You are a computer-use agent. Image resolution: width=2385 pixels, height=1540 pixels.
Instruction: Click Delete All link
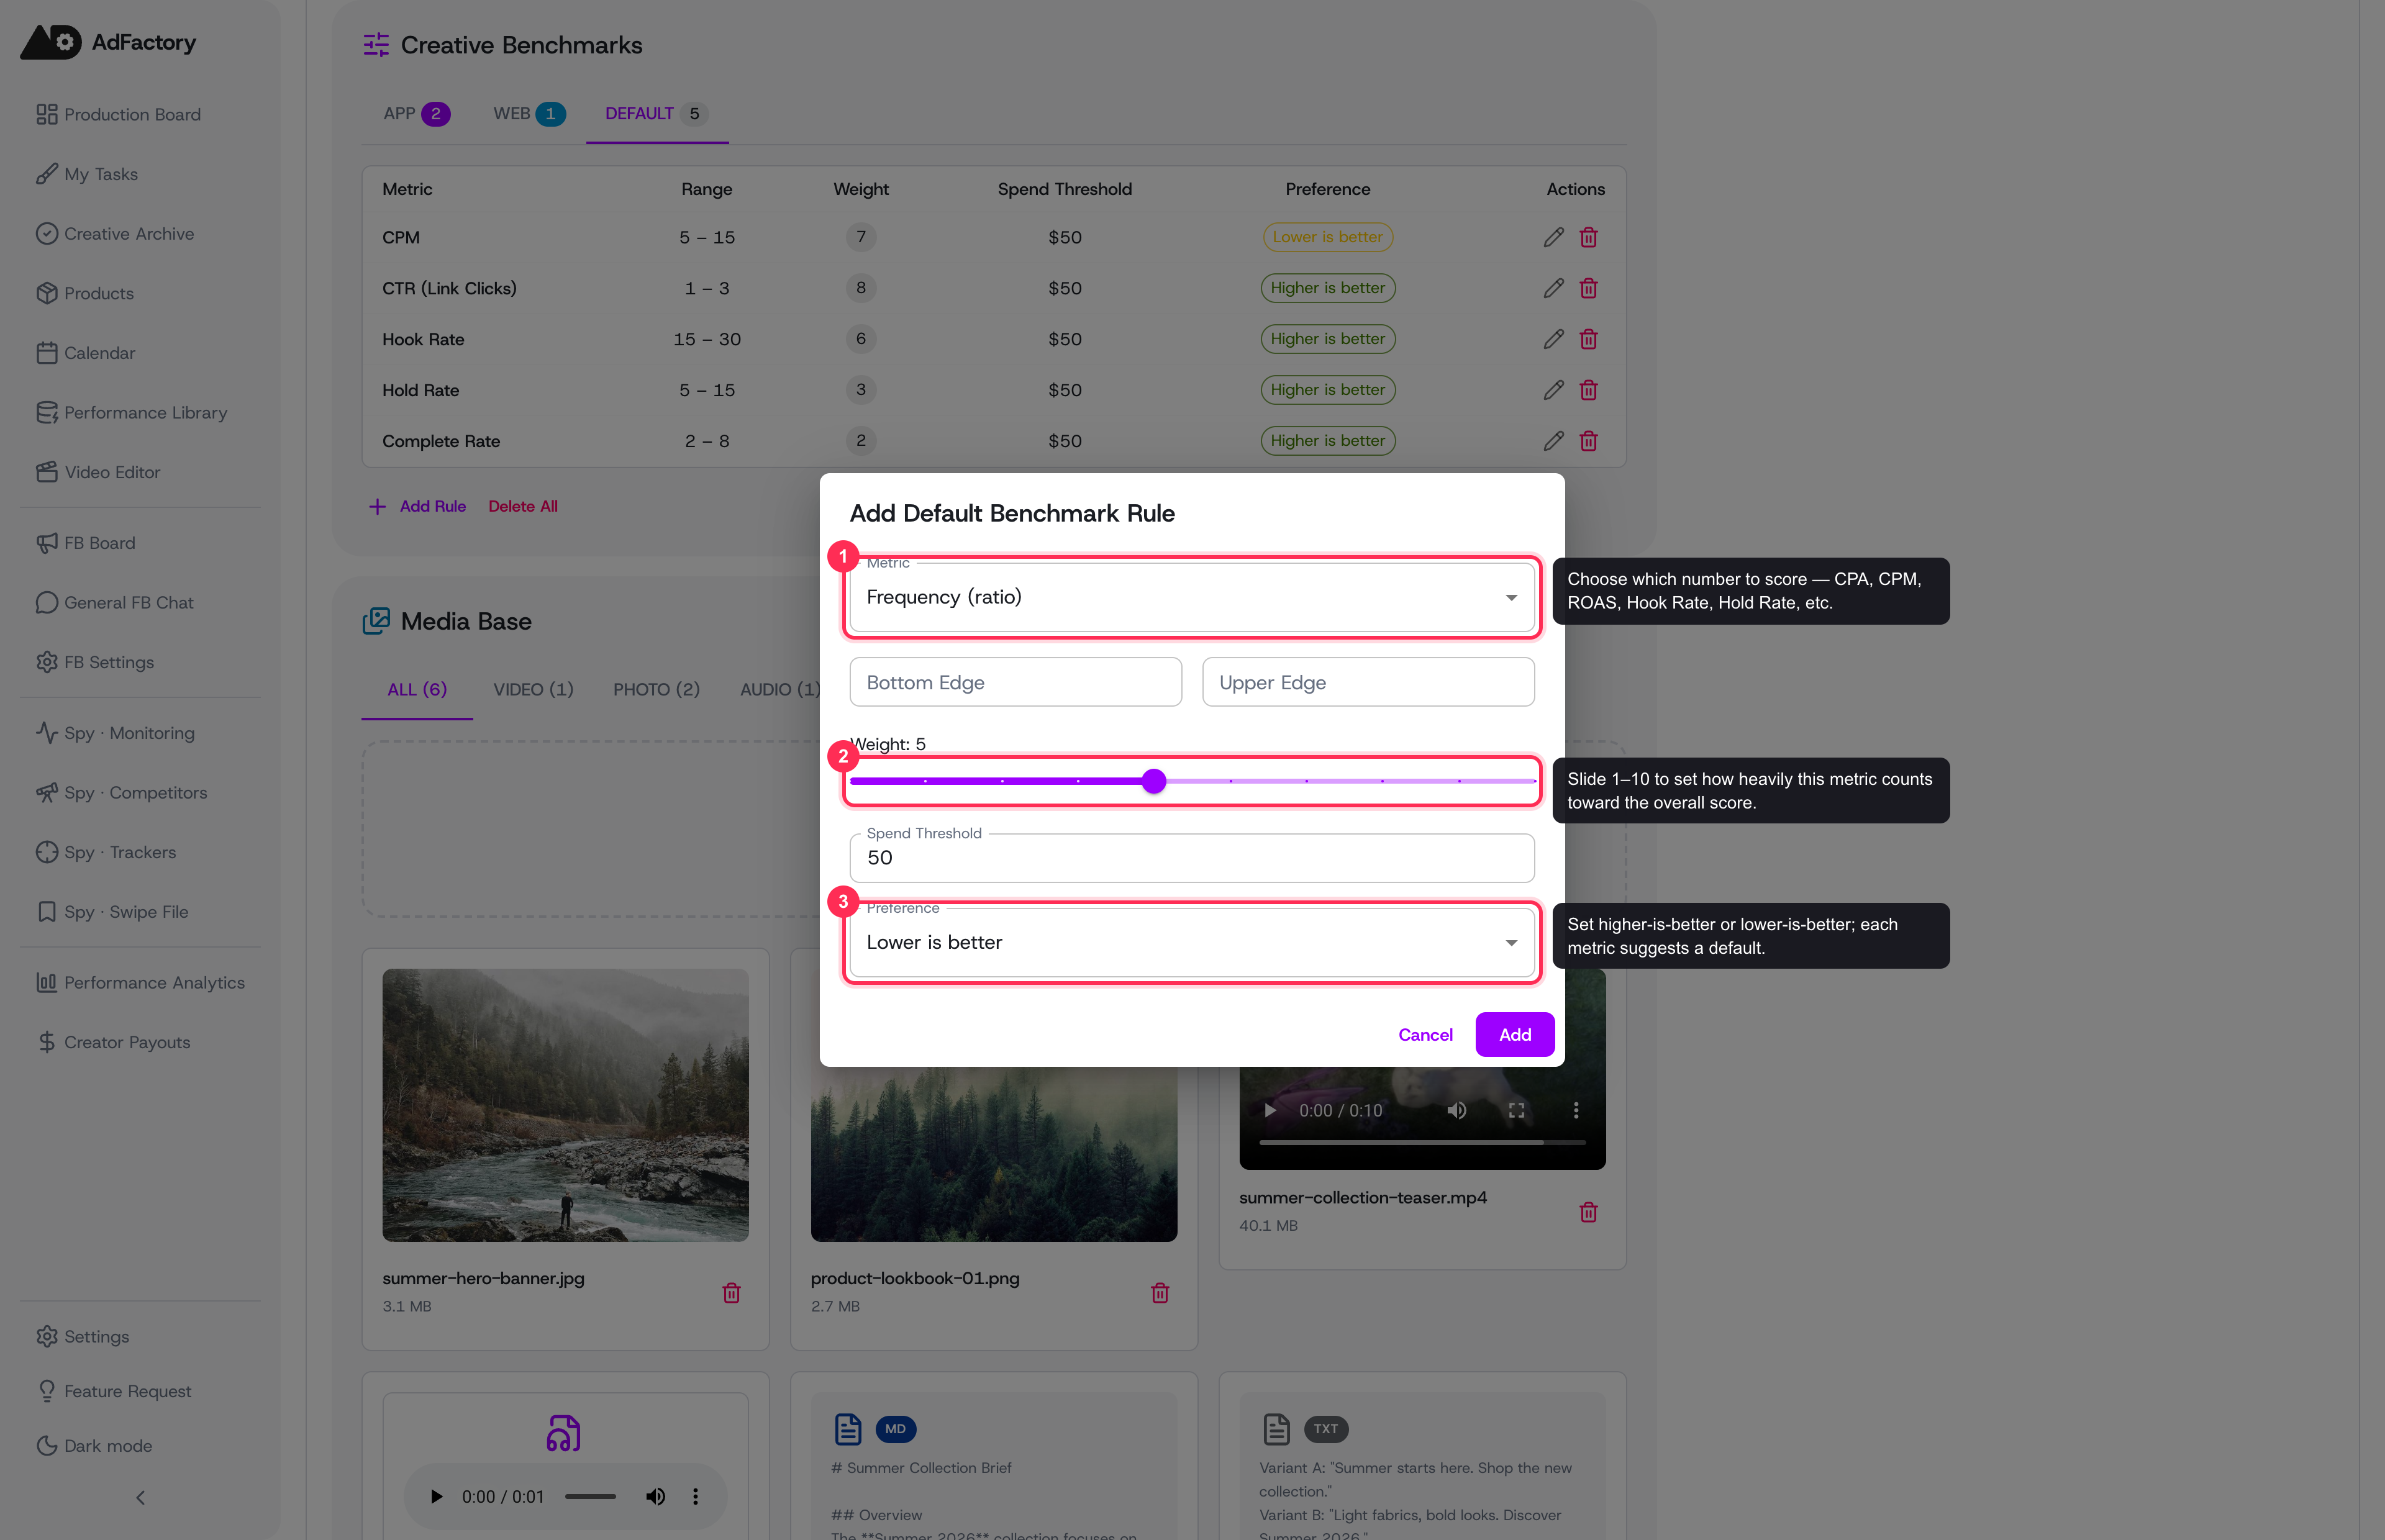523,506
